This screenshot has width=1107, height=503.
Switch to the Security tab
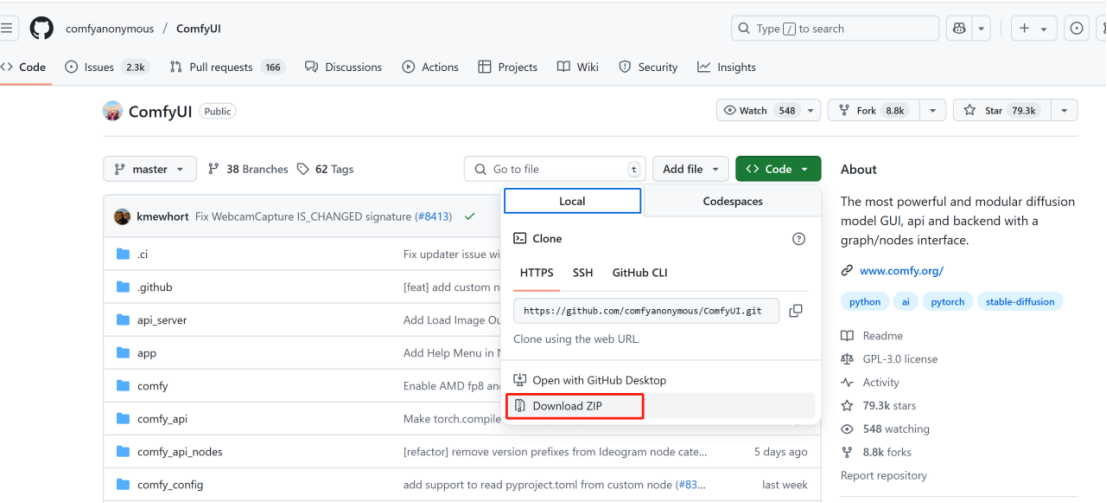click(x=648, y=67)
